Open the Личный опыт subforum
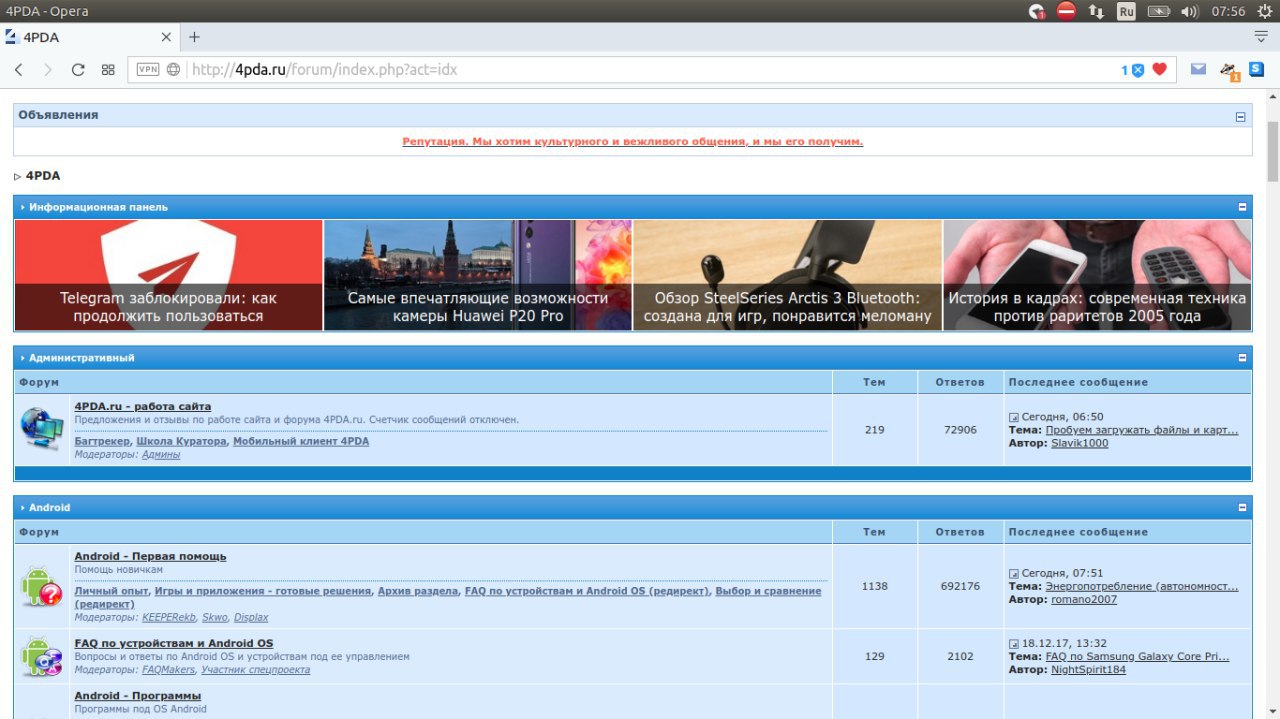 tap(111, 591)
